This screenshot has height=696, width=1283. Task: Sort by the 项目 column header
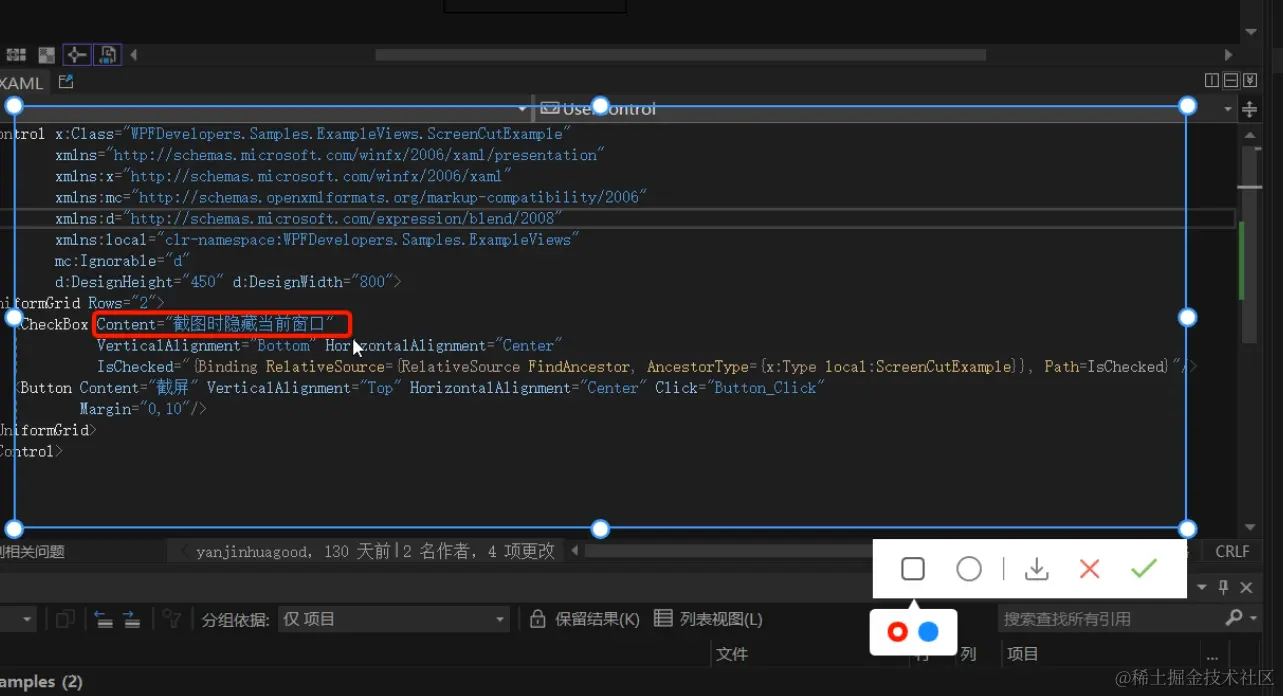1022,654
